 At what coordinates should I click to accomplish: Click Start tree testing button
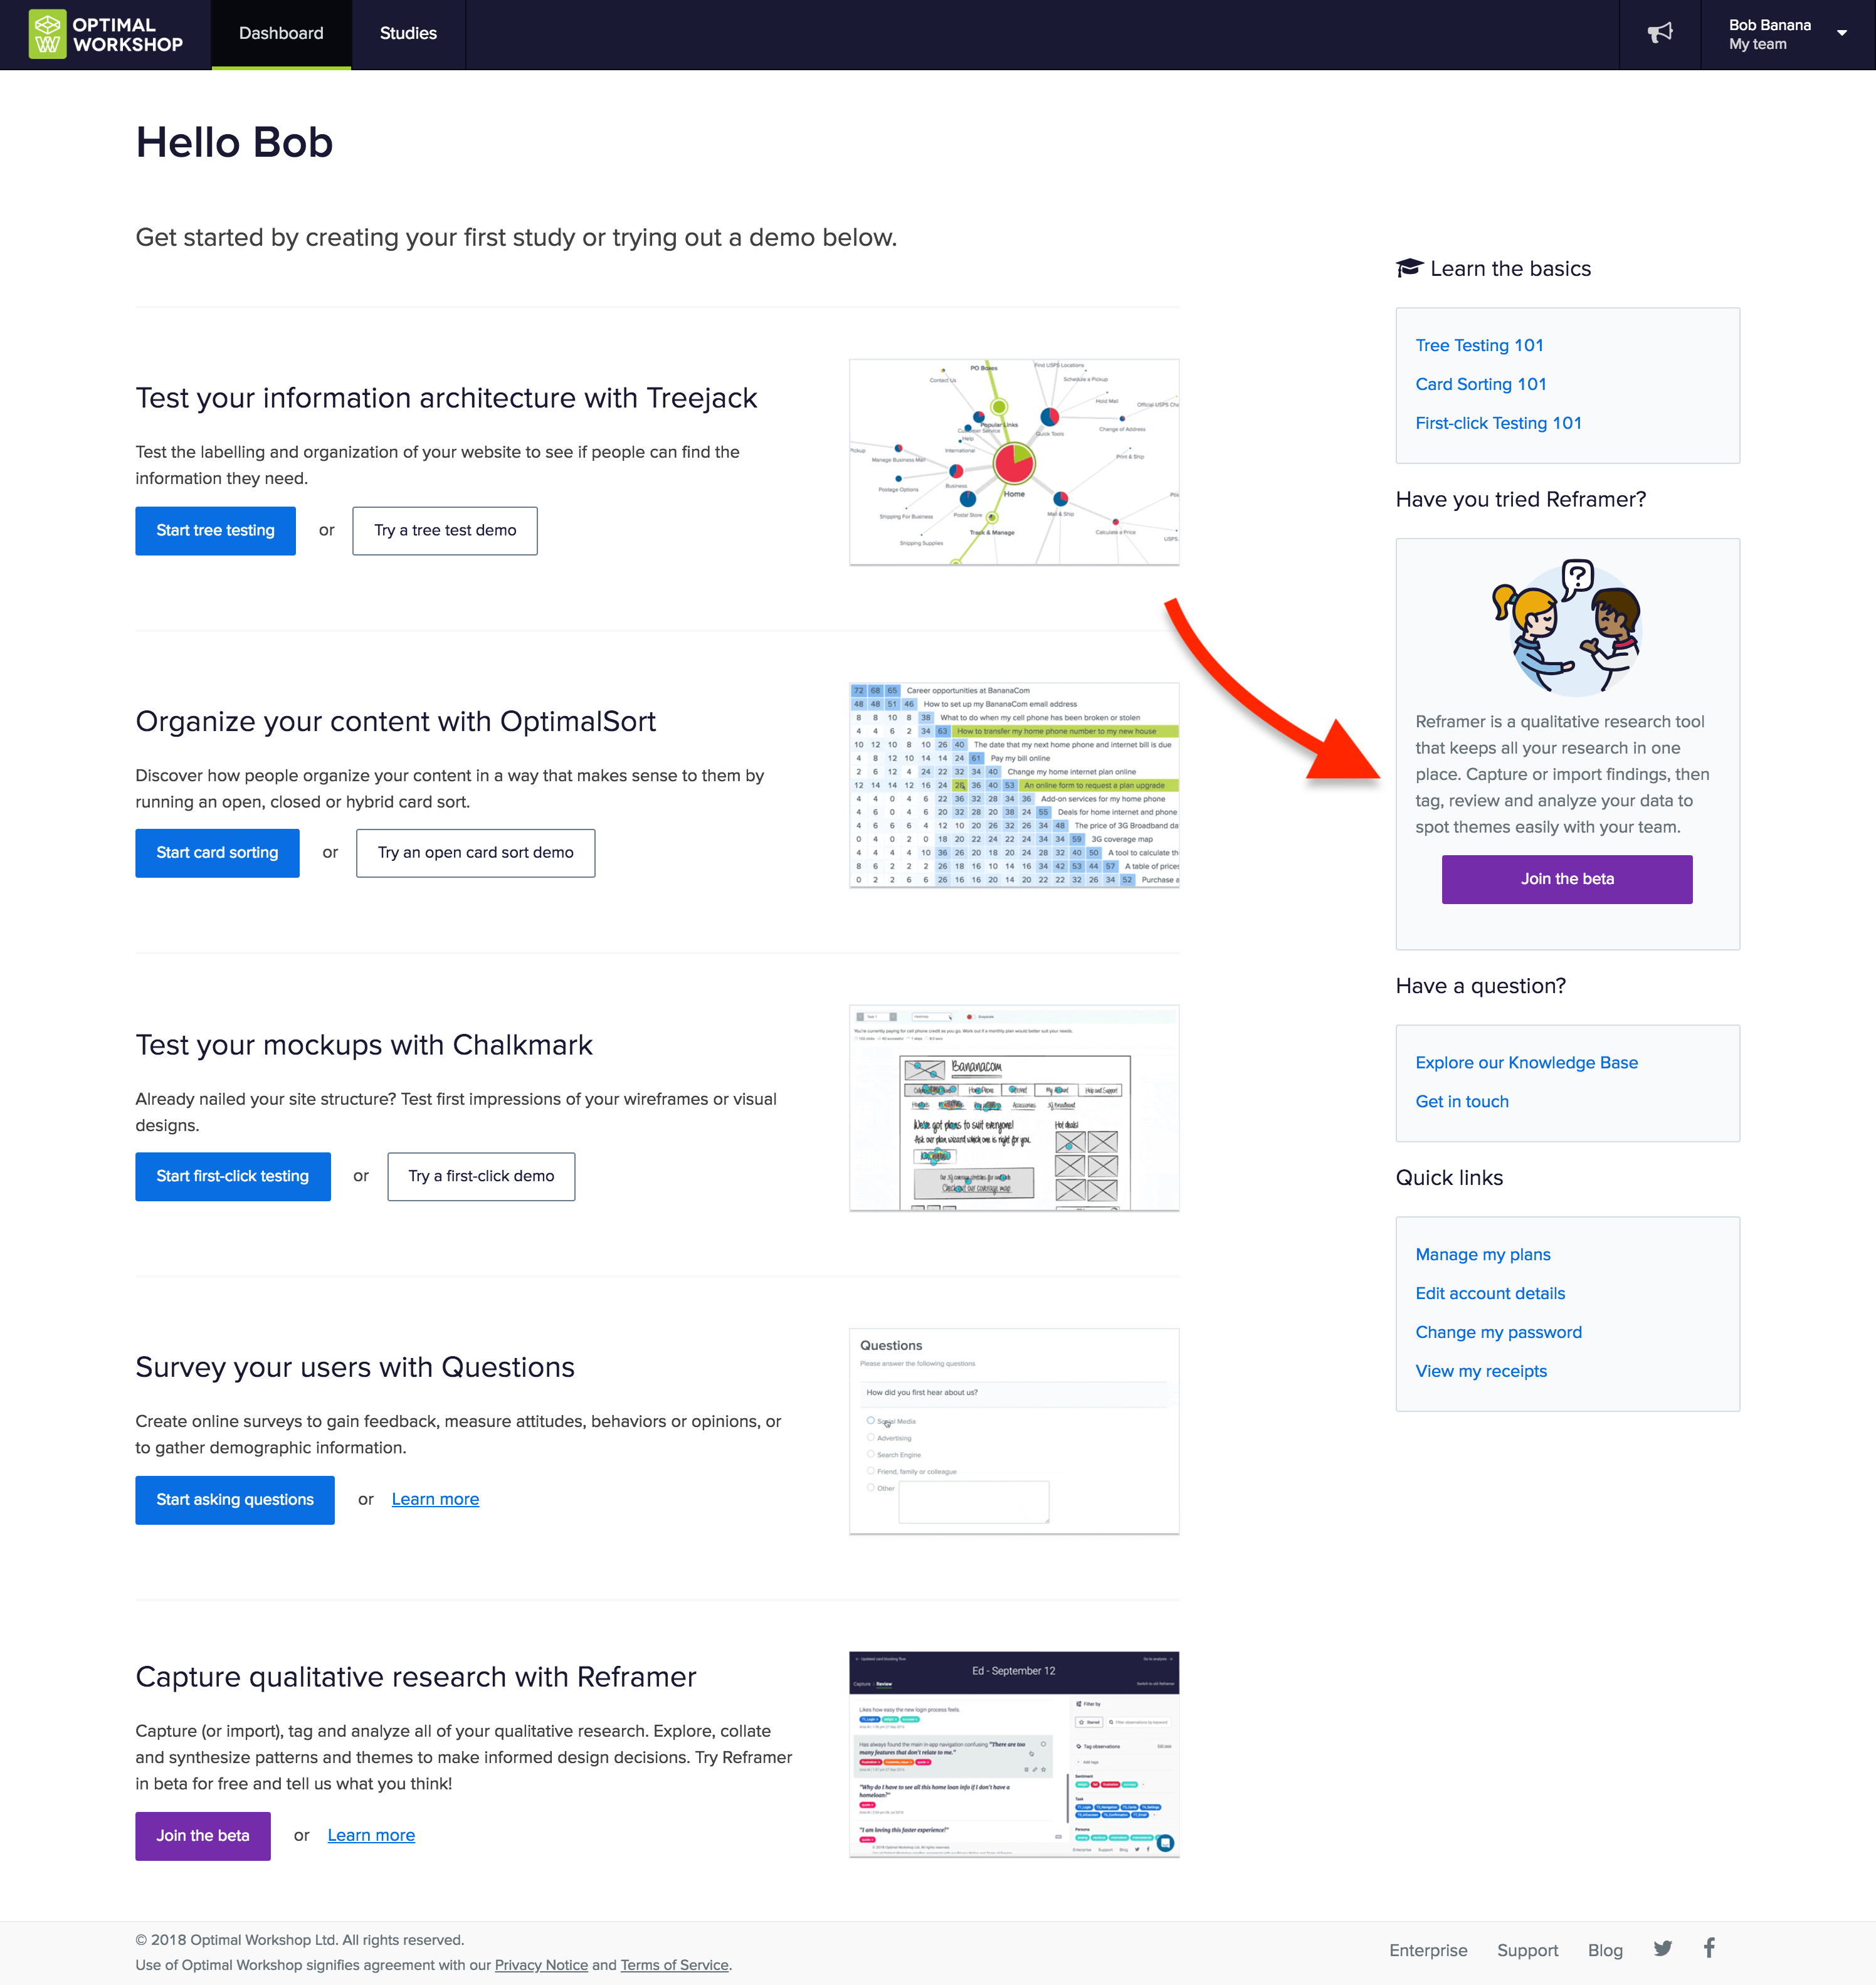(215, 530)
